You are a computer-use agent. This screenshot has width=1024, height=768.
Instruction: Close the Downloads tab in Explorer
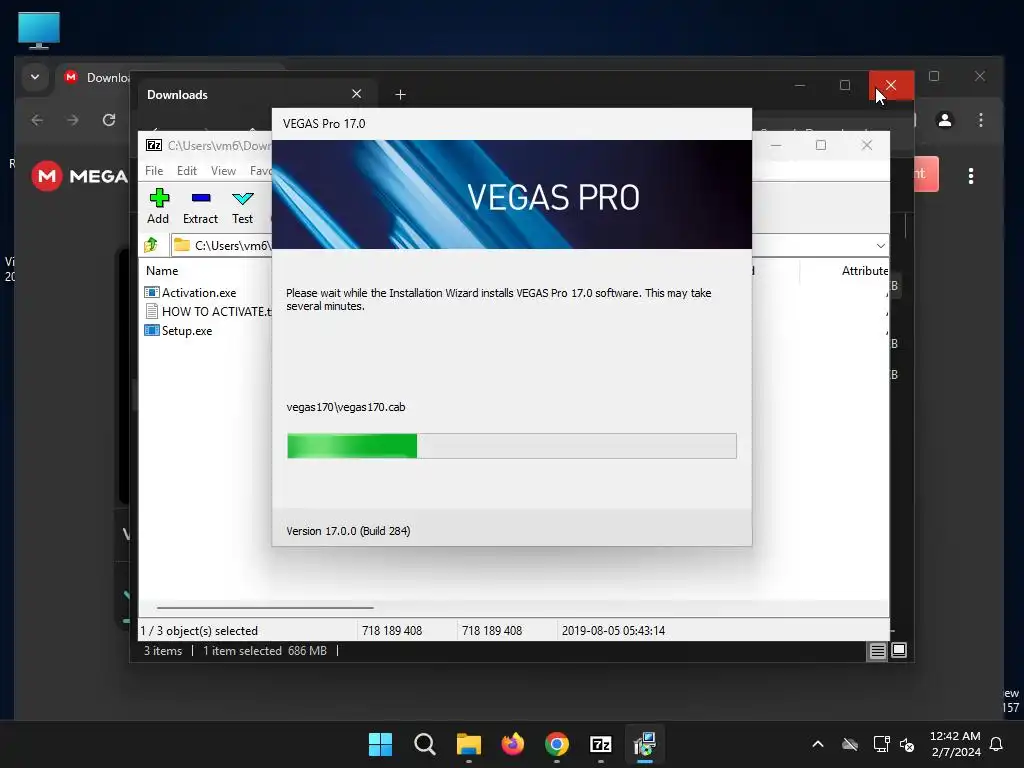click(x=357, y=94)
